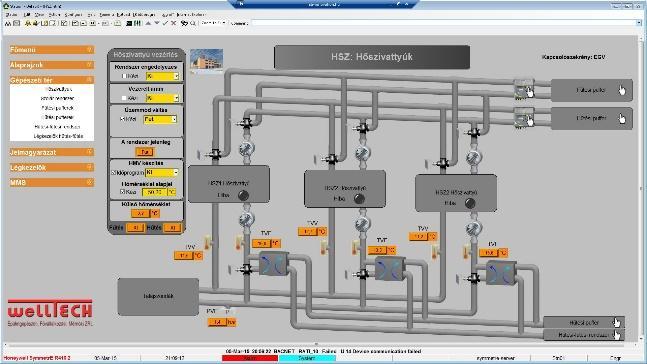Click the hand pointer on Hűtési puffer link
647x364 pixels.
(616, 322)
